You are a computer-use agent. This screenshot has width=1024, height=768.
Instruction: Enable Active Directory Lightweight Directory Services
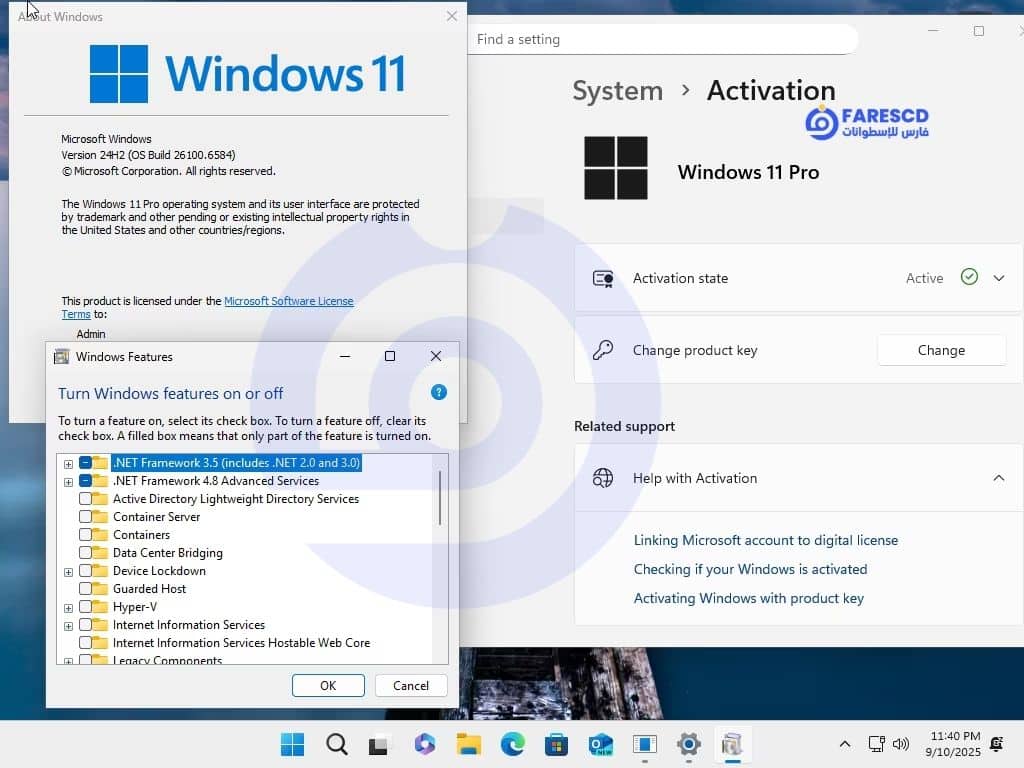[x=86, y=499]
